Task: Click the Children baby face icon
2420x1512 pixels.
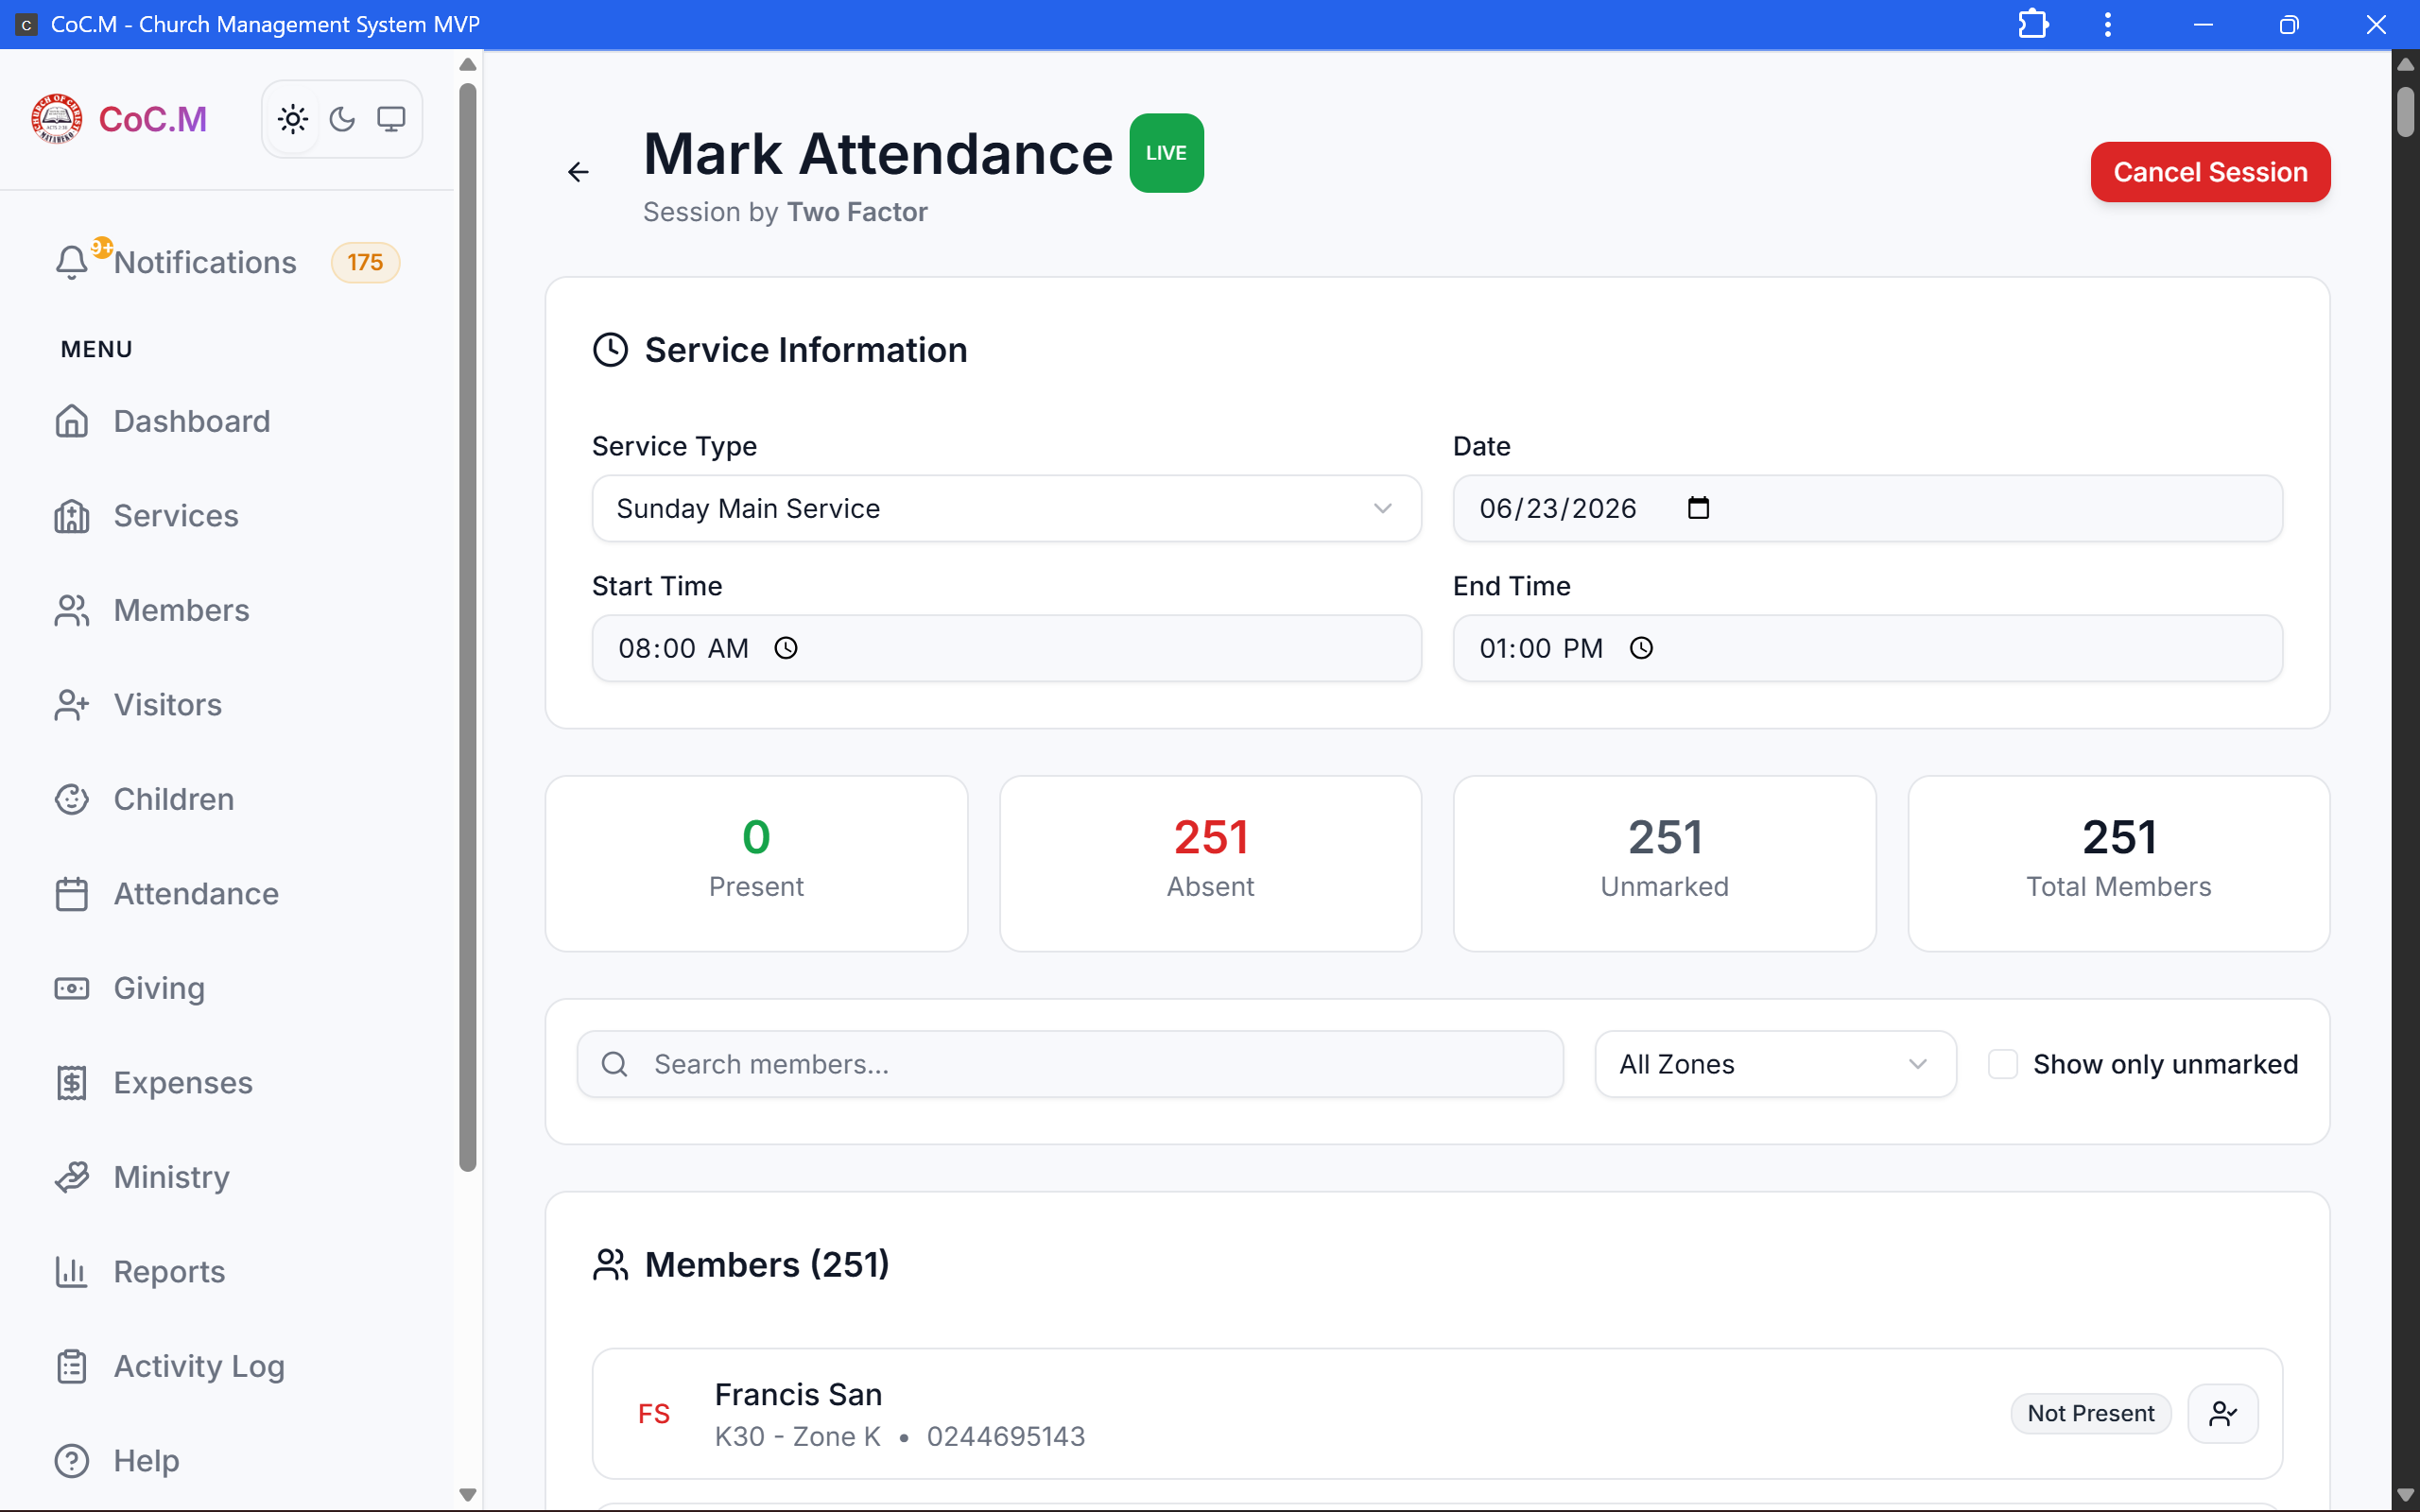Action: [72, 799]
